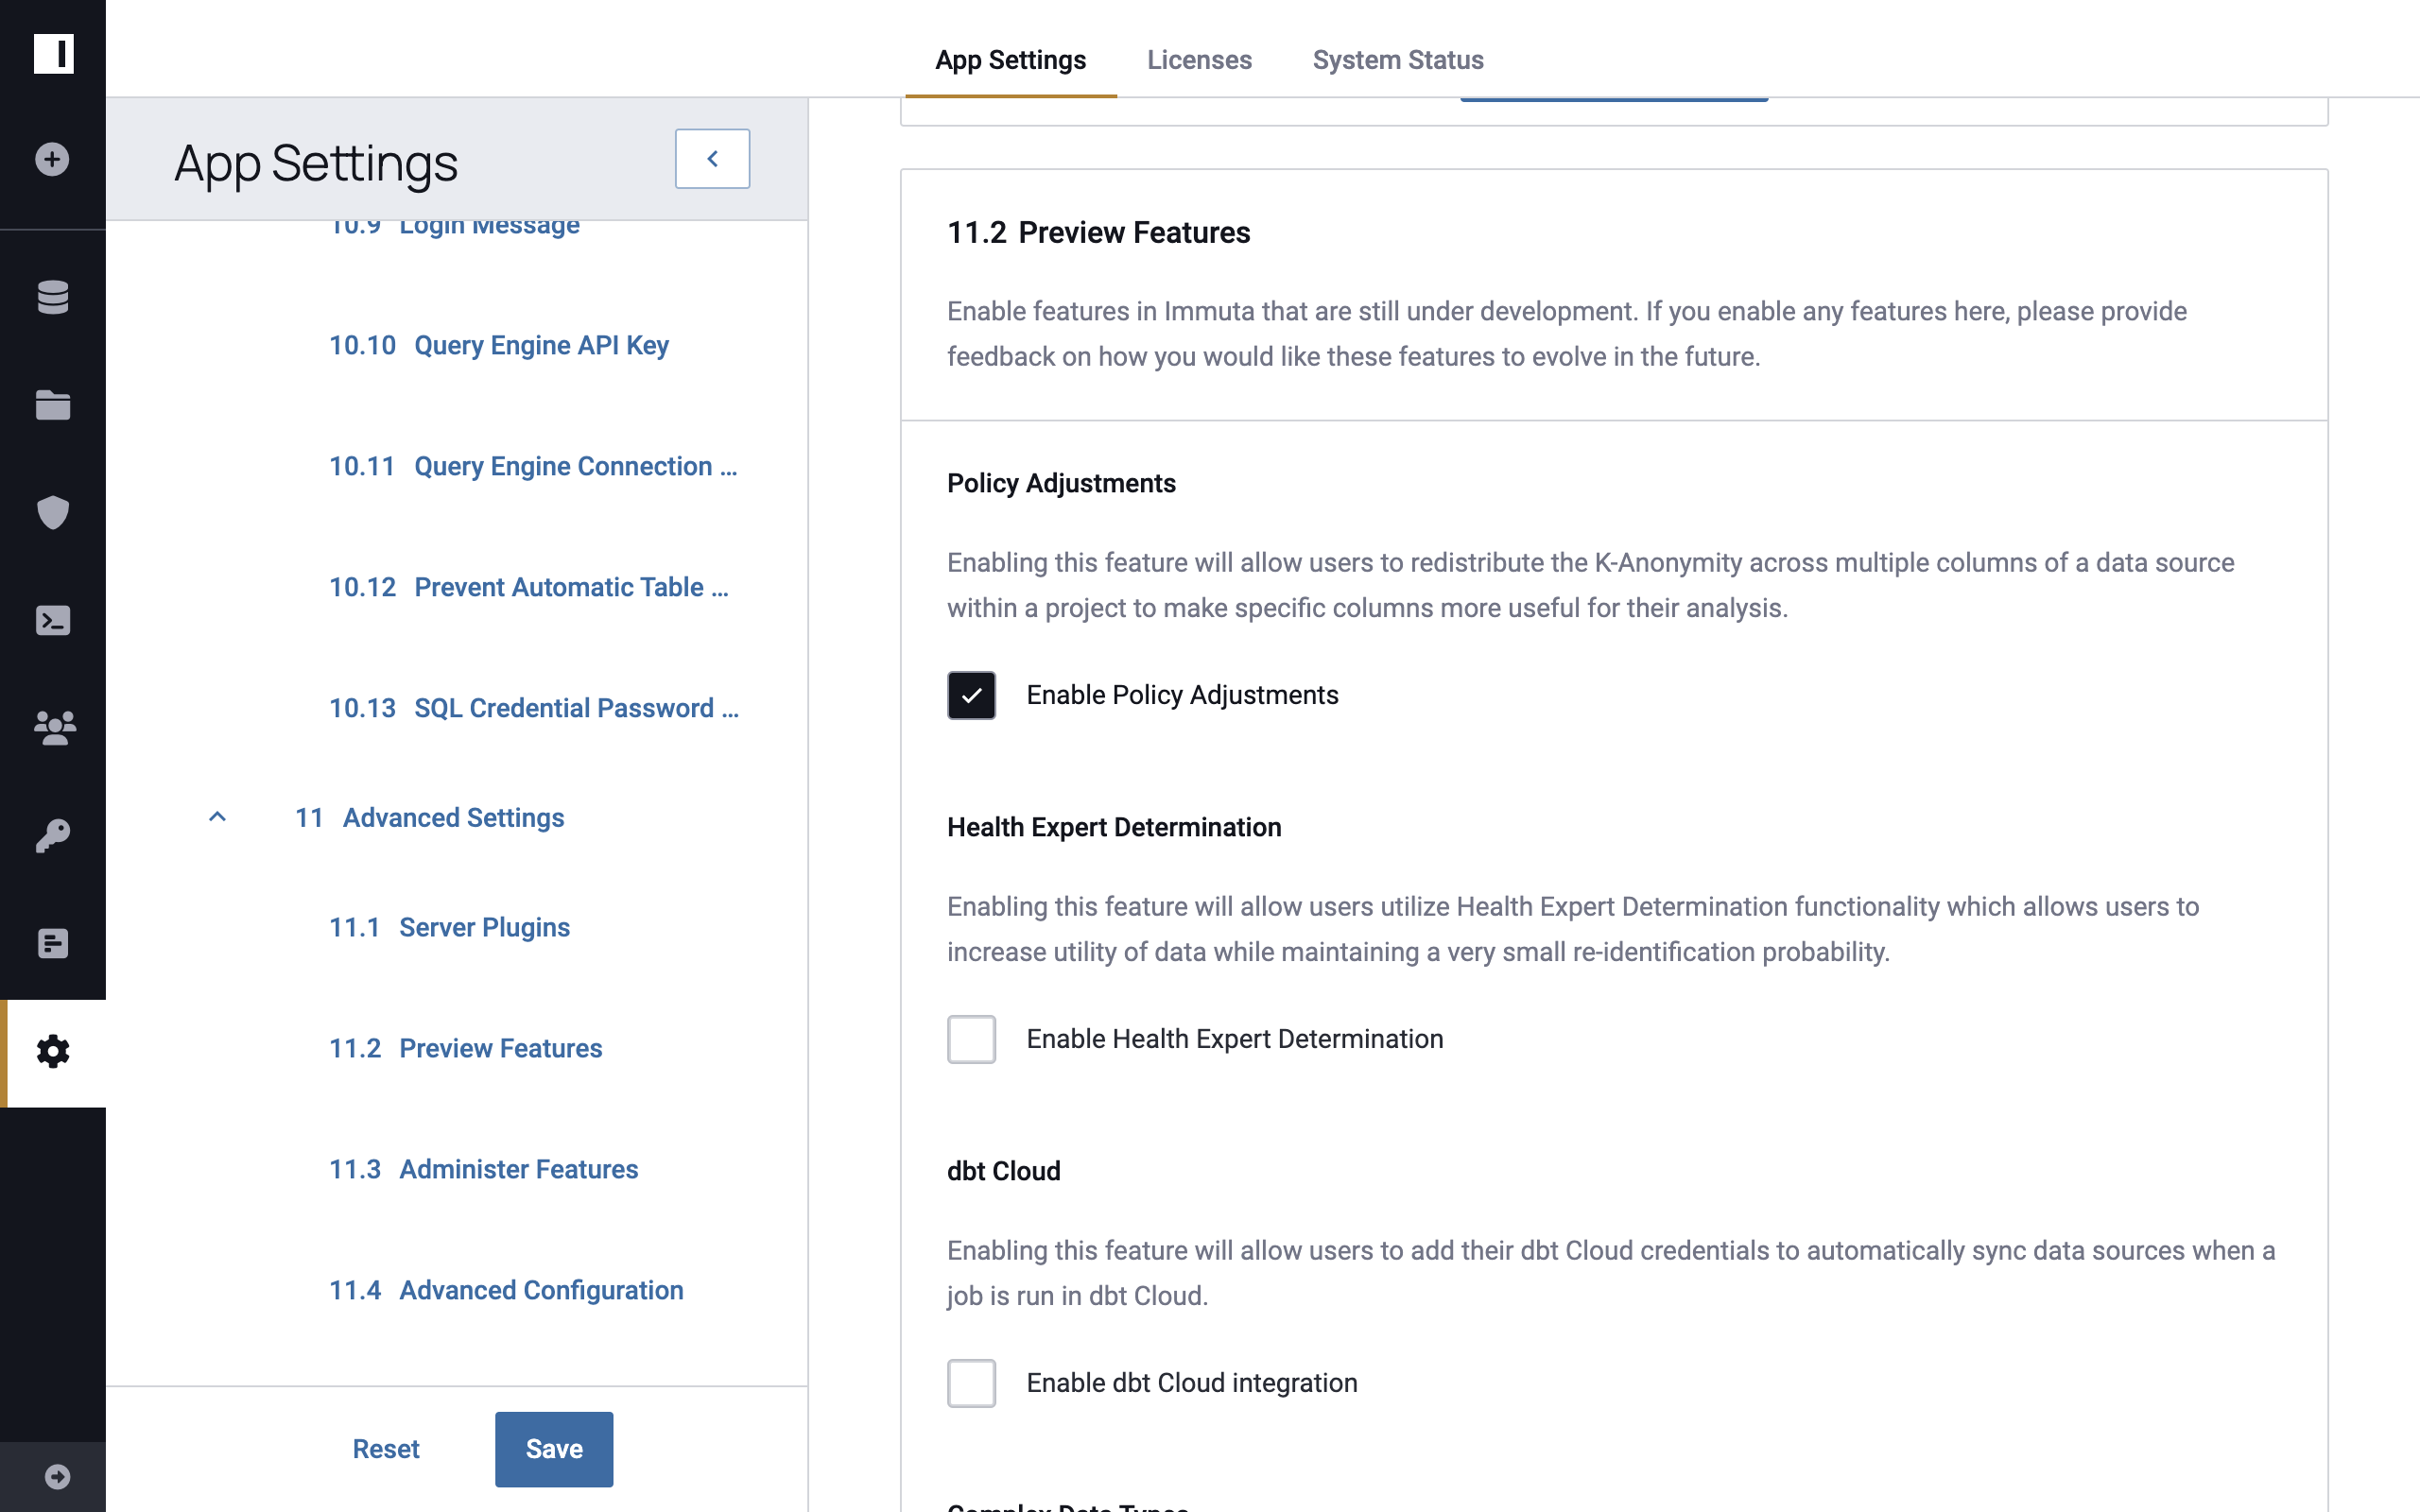
Task: Click the Reset button
Action: pyautogui.click(x=386, y=1449)
